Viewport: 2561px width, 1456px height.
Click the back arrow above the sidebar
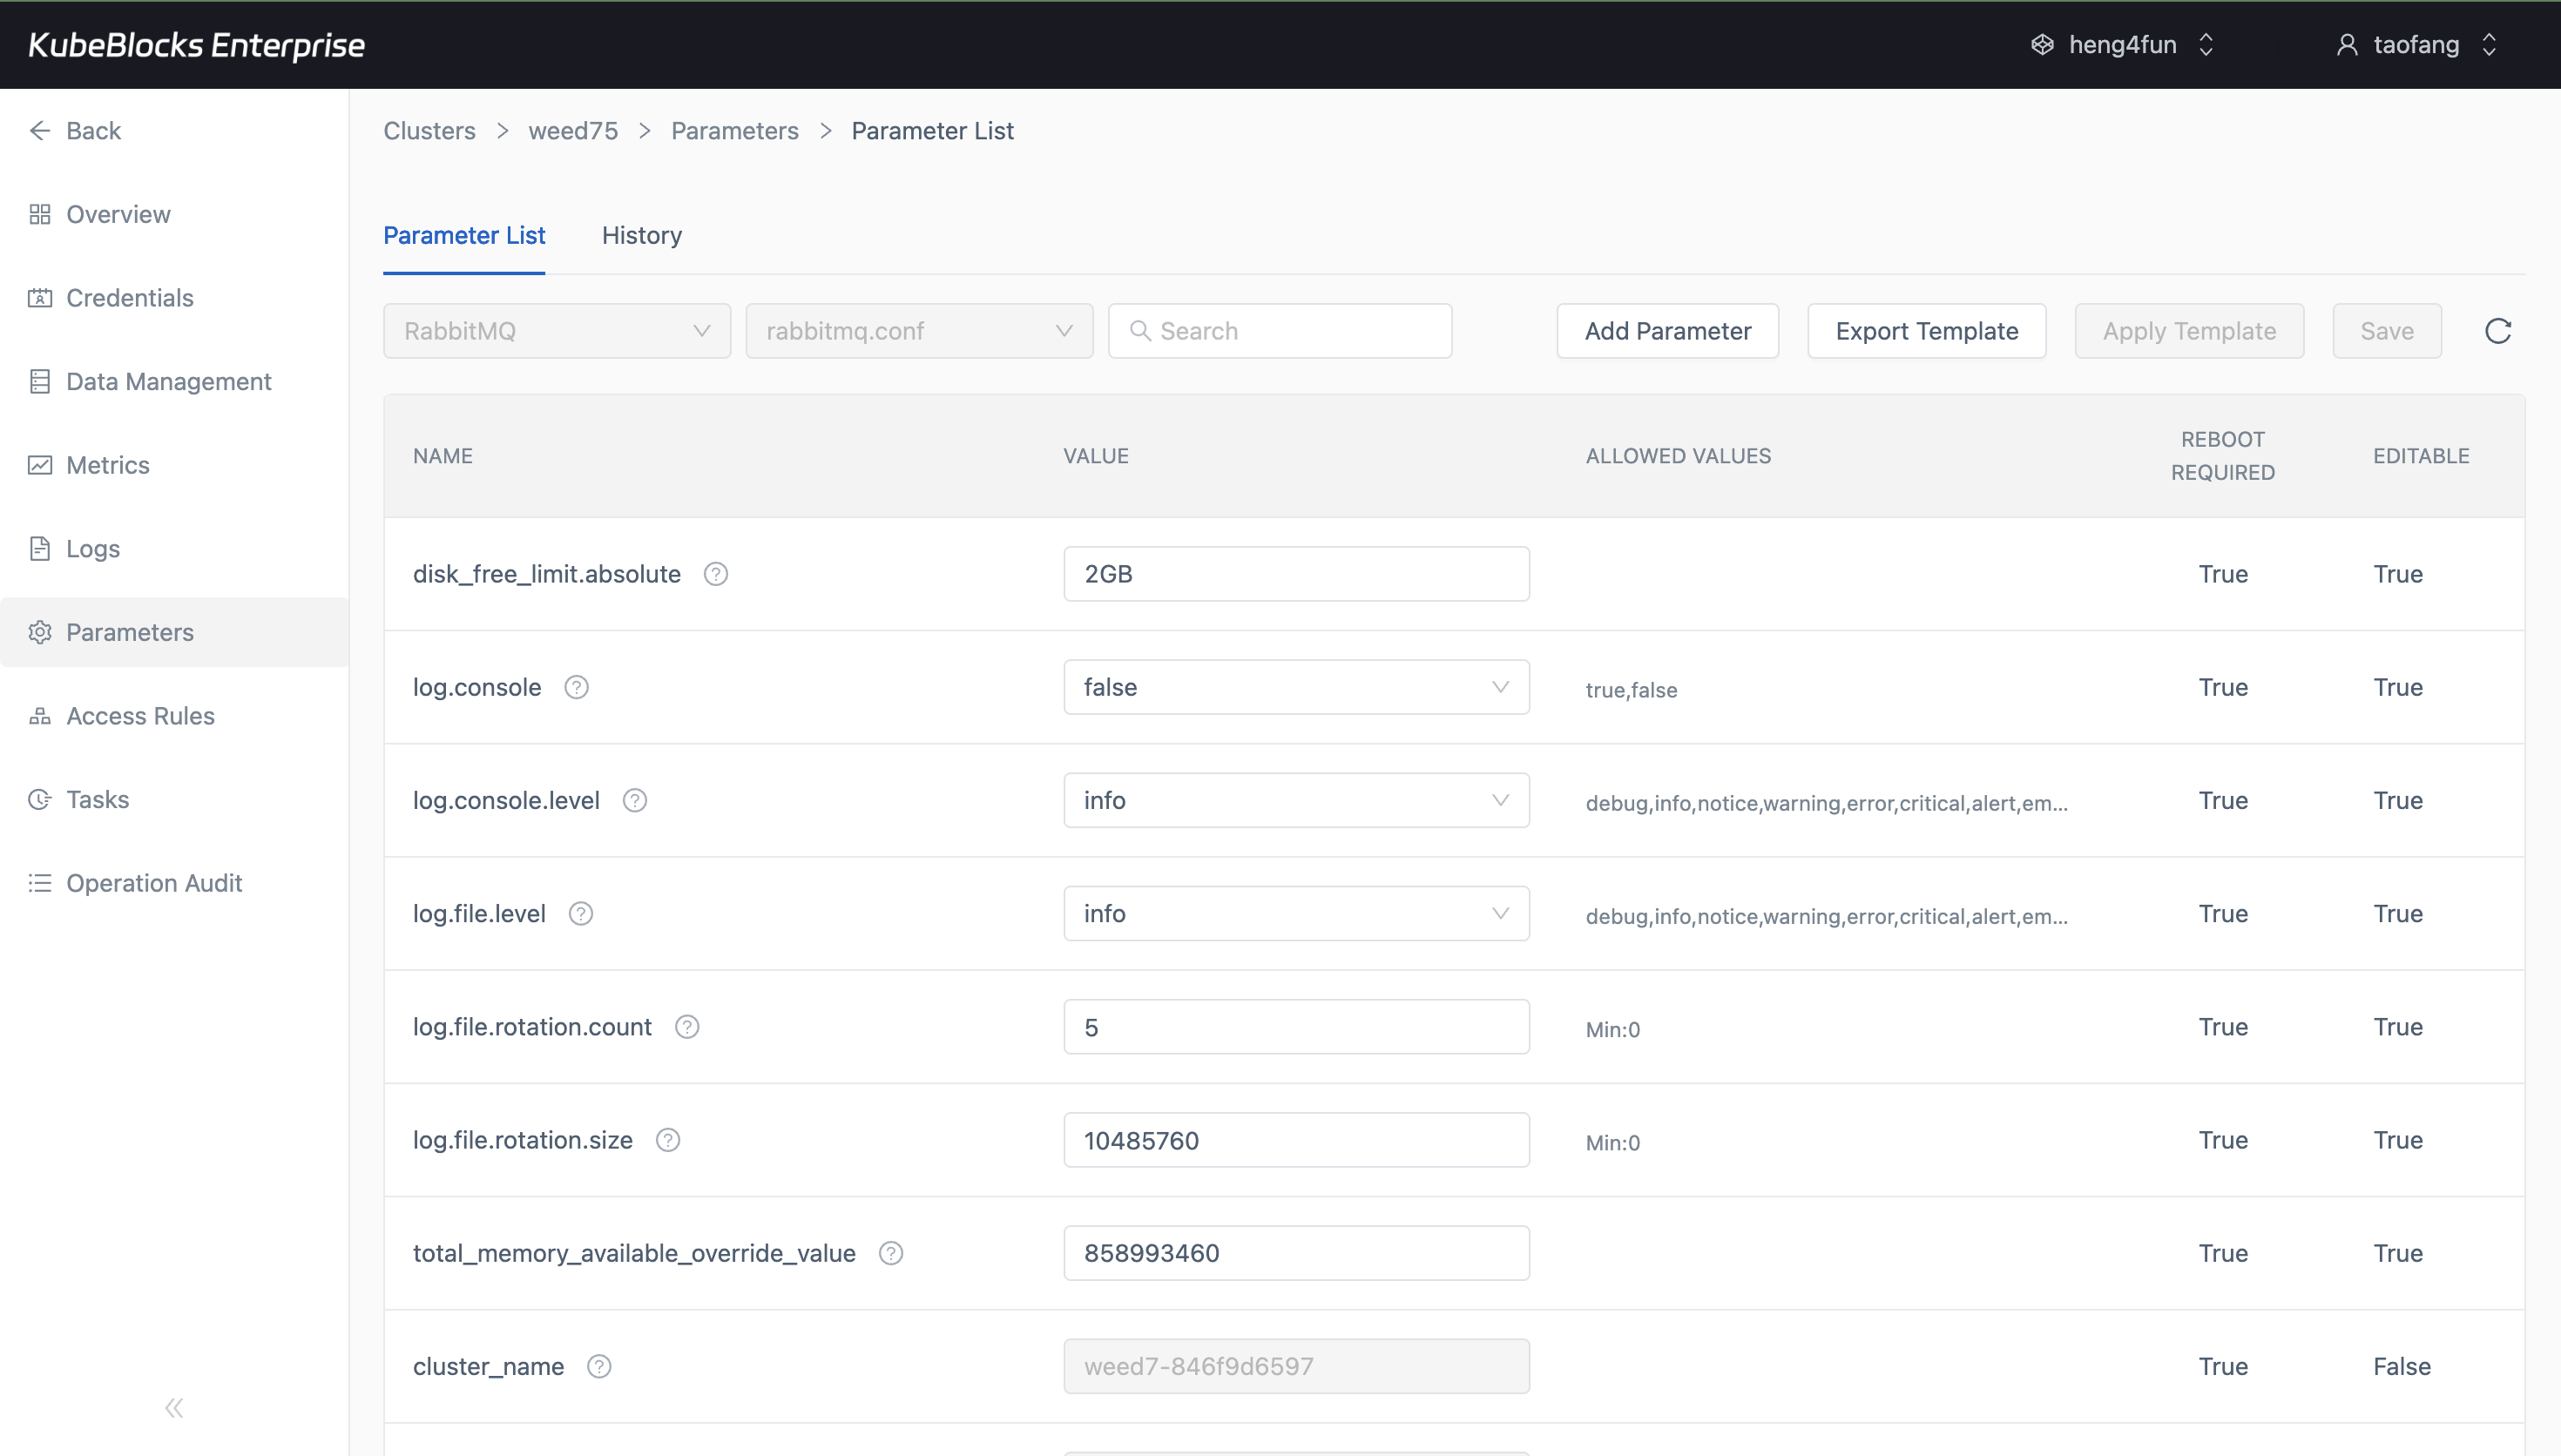click(x=40, y=130)
